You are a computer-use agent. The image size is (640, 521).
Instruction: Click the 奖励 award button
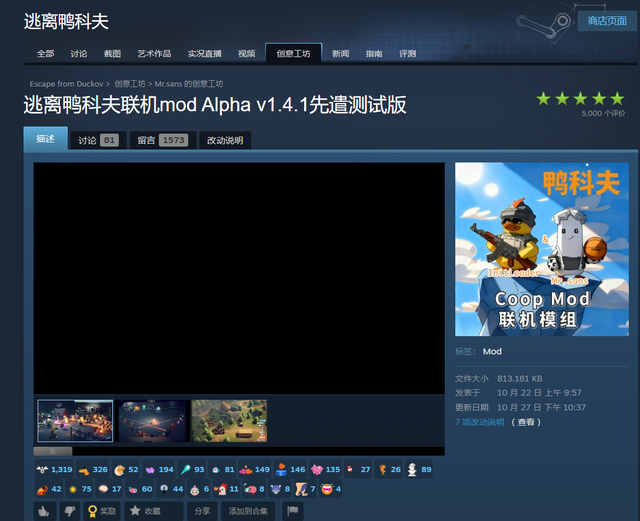[x=102, y=511]
